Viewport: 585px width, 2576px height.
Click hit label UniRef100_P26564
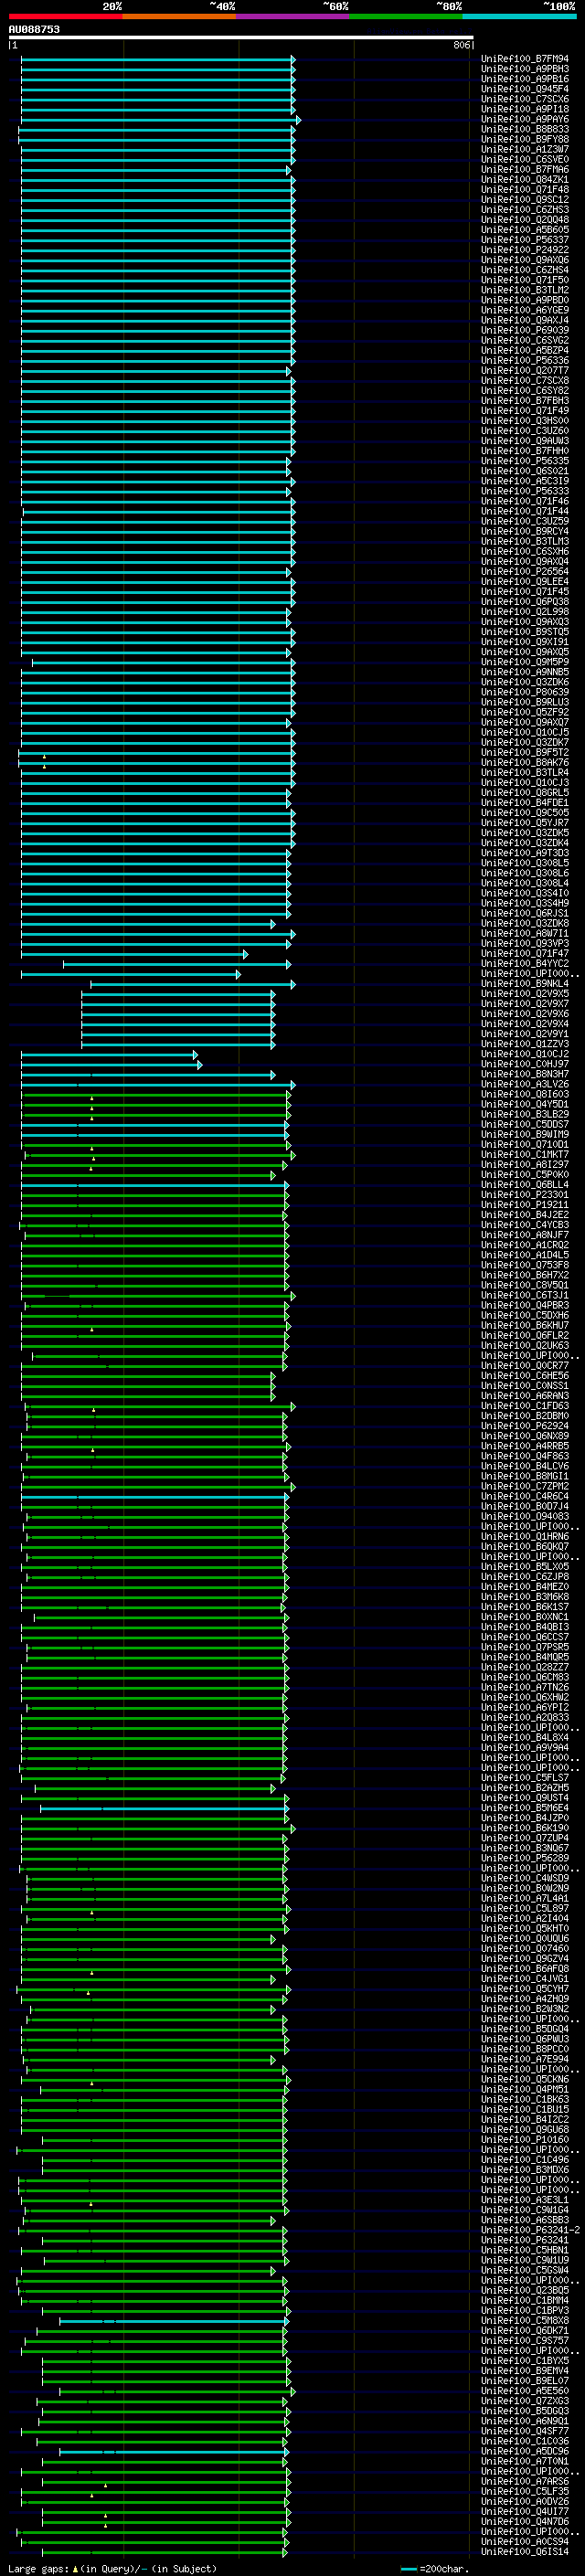[525, 571]
